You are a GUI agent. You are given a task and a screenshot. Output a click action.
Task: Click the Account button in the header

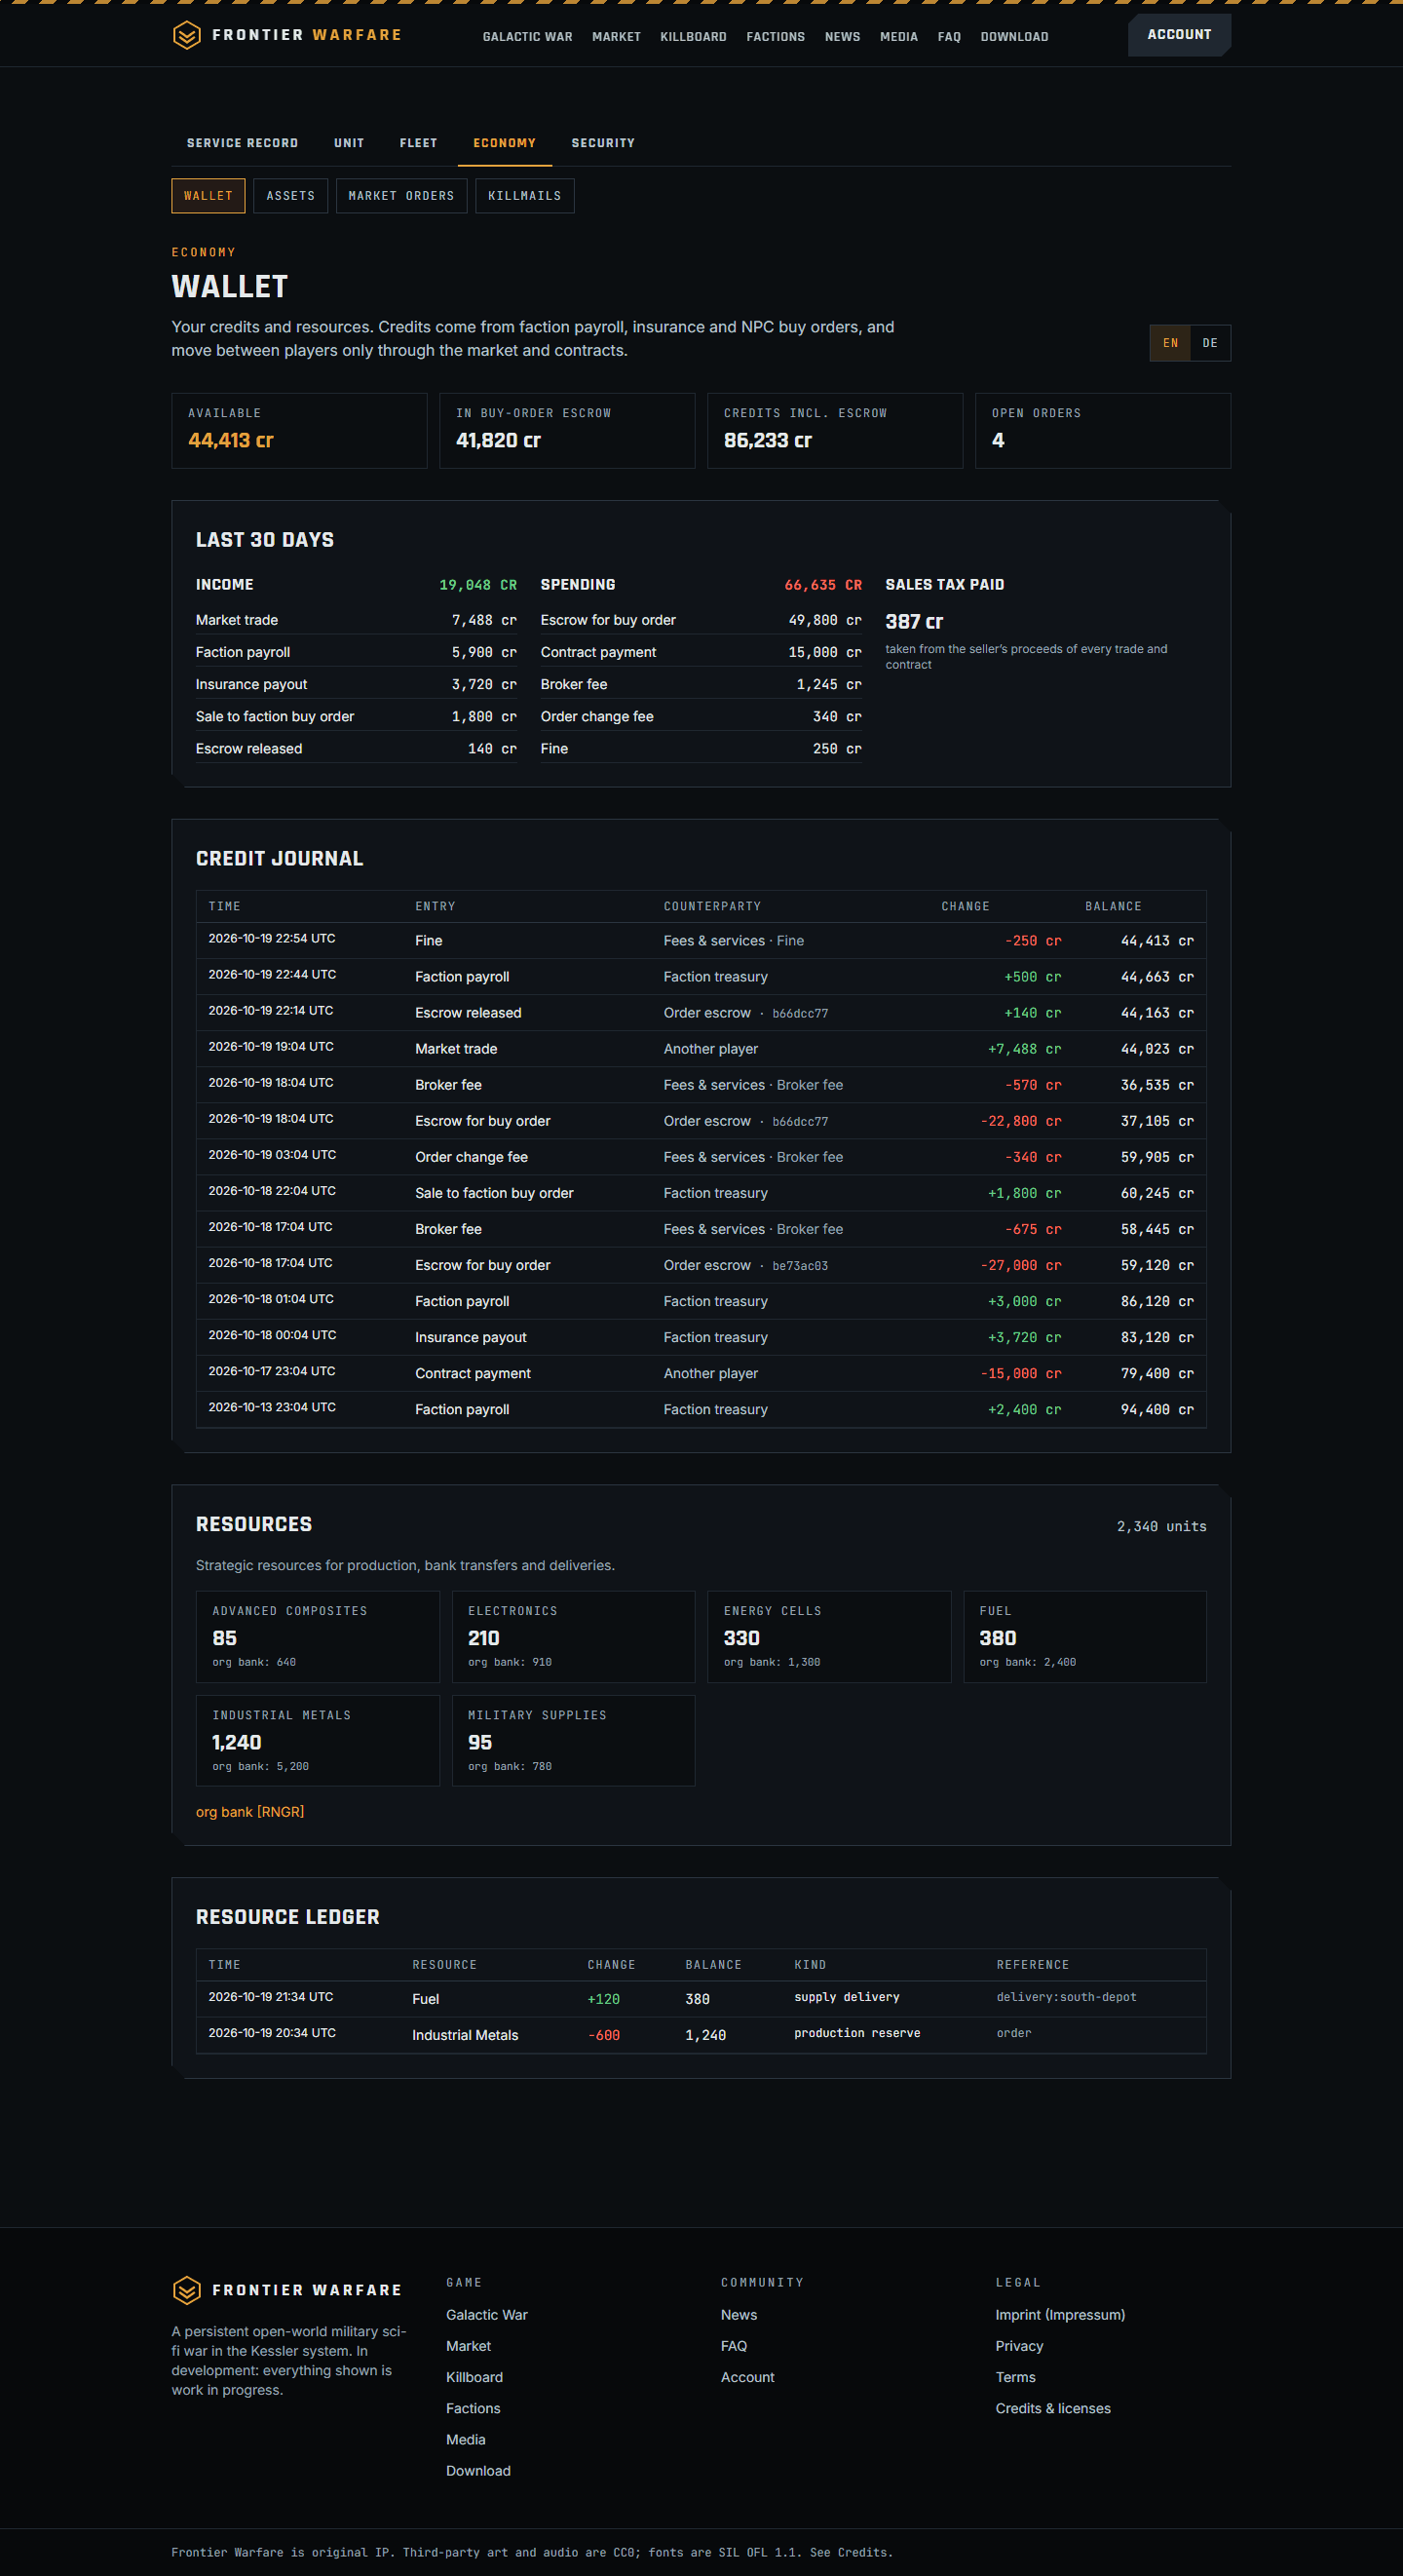(x=1179, y=35)
